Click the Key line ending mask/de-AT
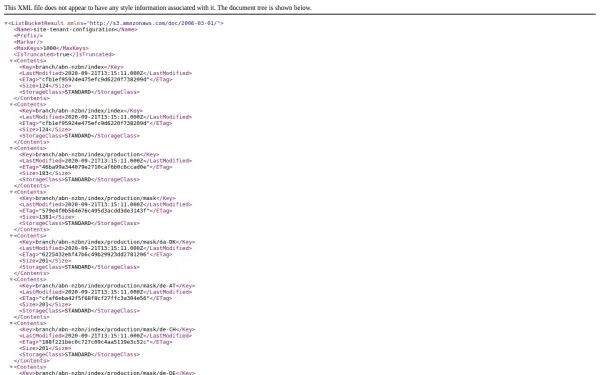 107,286
